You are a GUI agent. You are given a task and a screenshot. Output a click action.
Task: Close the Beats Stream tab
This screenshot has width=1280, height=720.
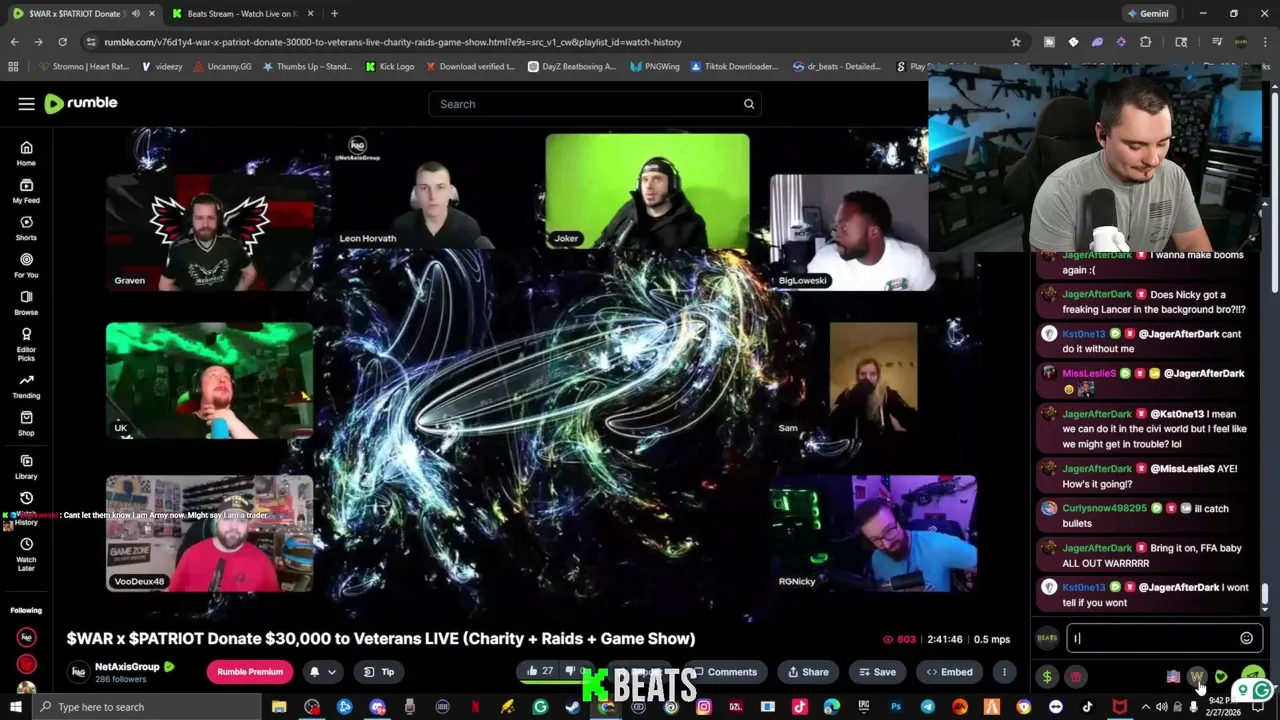click(310, 14)
